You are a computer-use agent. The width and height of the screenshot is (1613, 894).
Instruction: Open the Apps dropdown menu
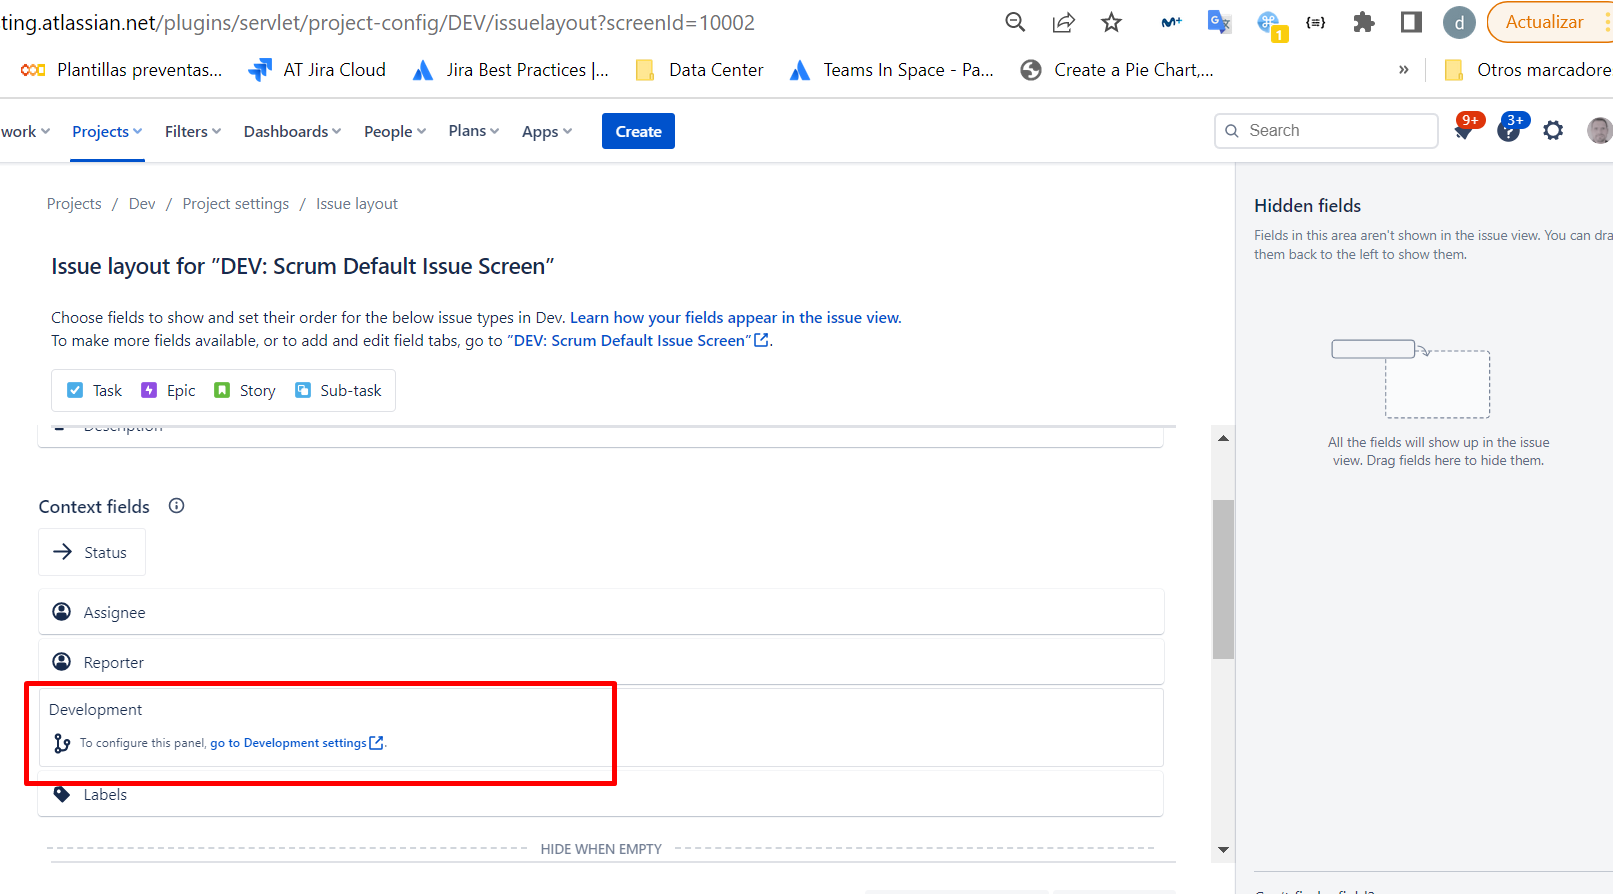coord(547,131)
